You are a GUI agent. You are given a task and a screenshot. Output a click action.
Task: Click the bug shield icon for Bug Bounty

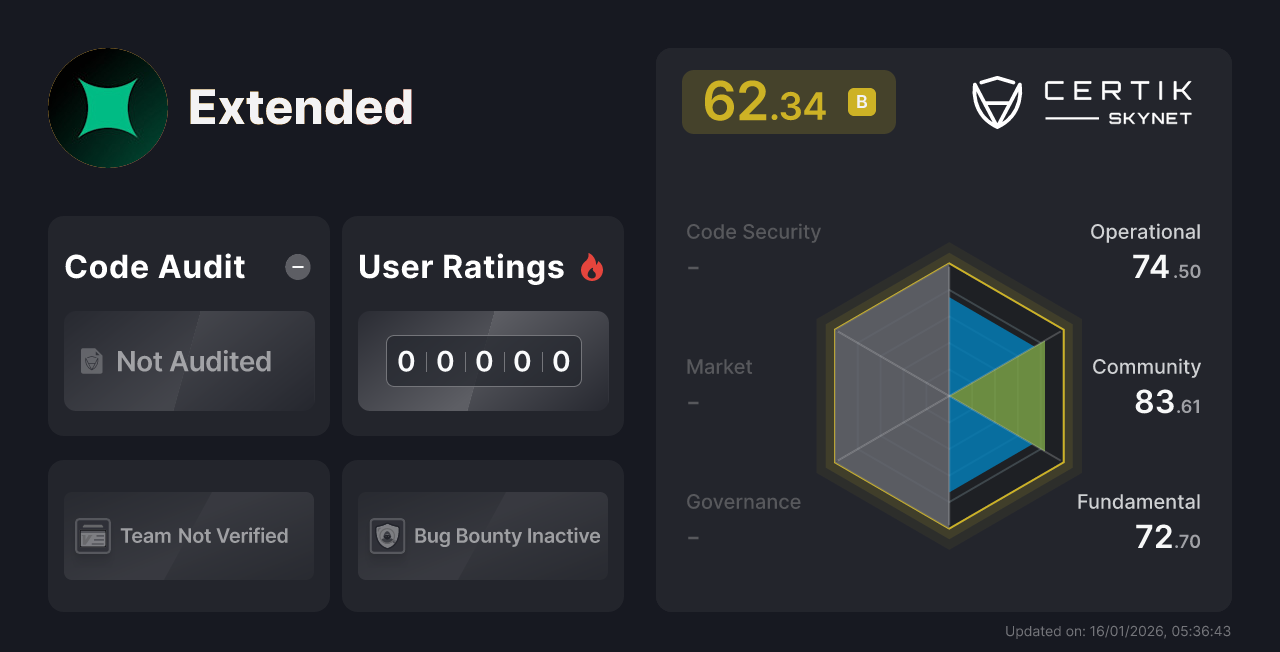[x=388, y=536]
